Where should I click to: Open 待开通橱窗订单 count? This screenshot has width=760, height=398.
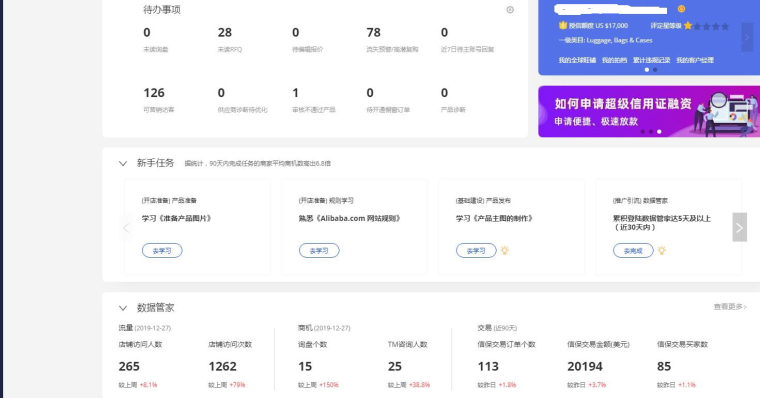(370, 93)
